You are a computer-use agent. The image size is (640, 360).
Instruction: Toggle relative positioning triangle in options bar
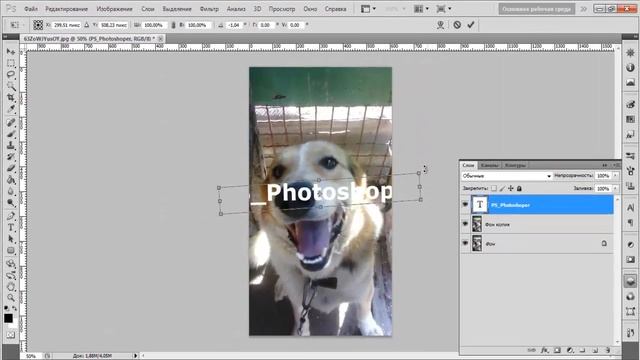pyautogui.click(x=87, y=25)
